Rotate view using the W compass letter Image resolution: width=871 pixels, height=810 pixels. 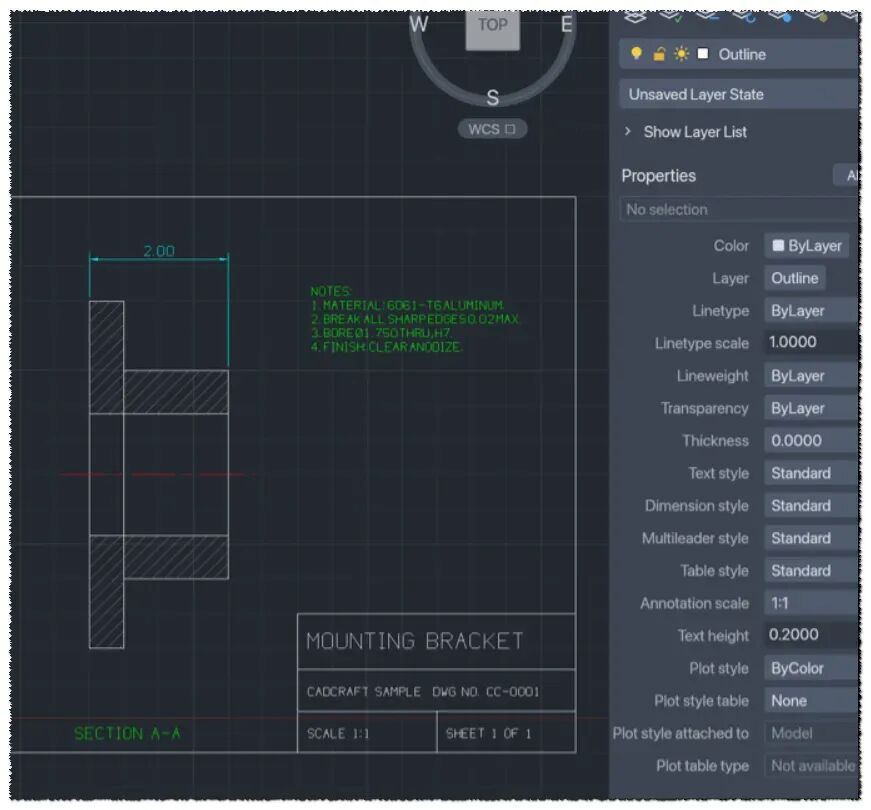(x=419, y=24)
